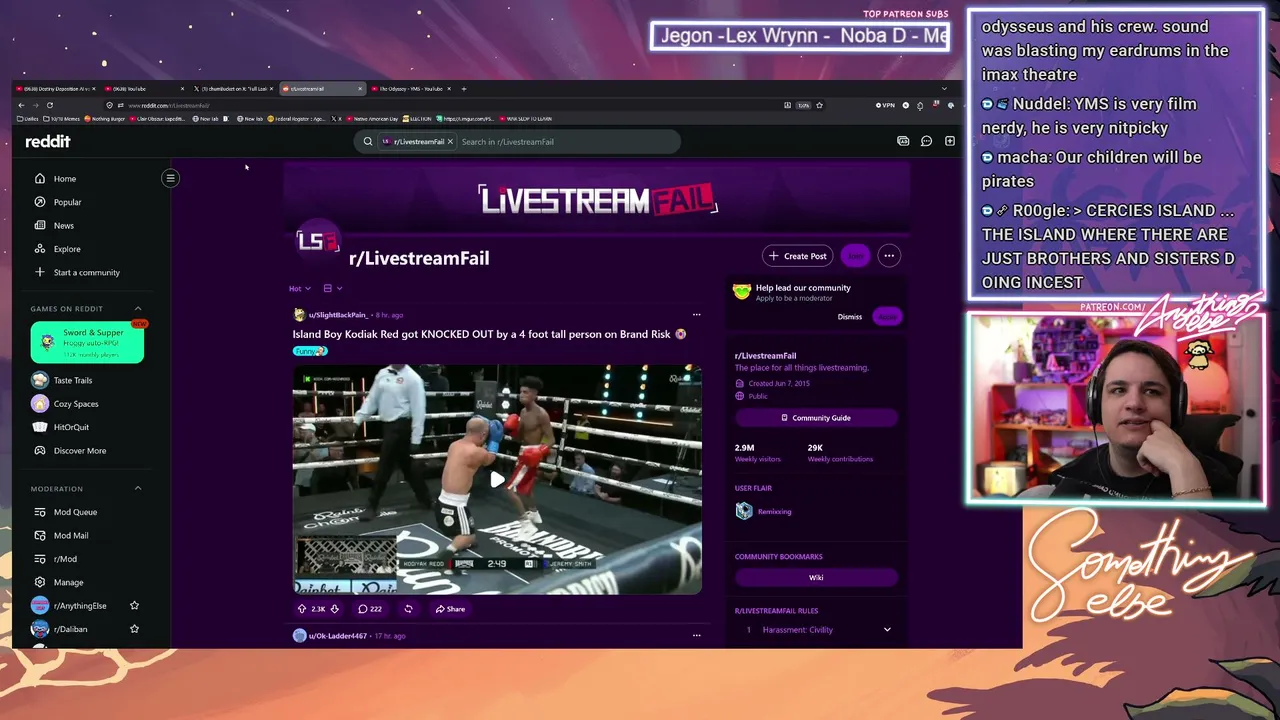
Task: Click the VPN indicator in browser toolbar
Action: tap(885, 105)
